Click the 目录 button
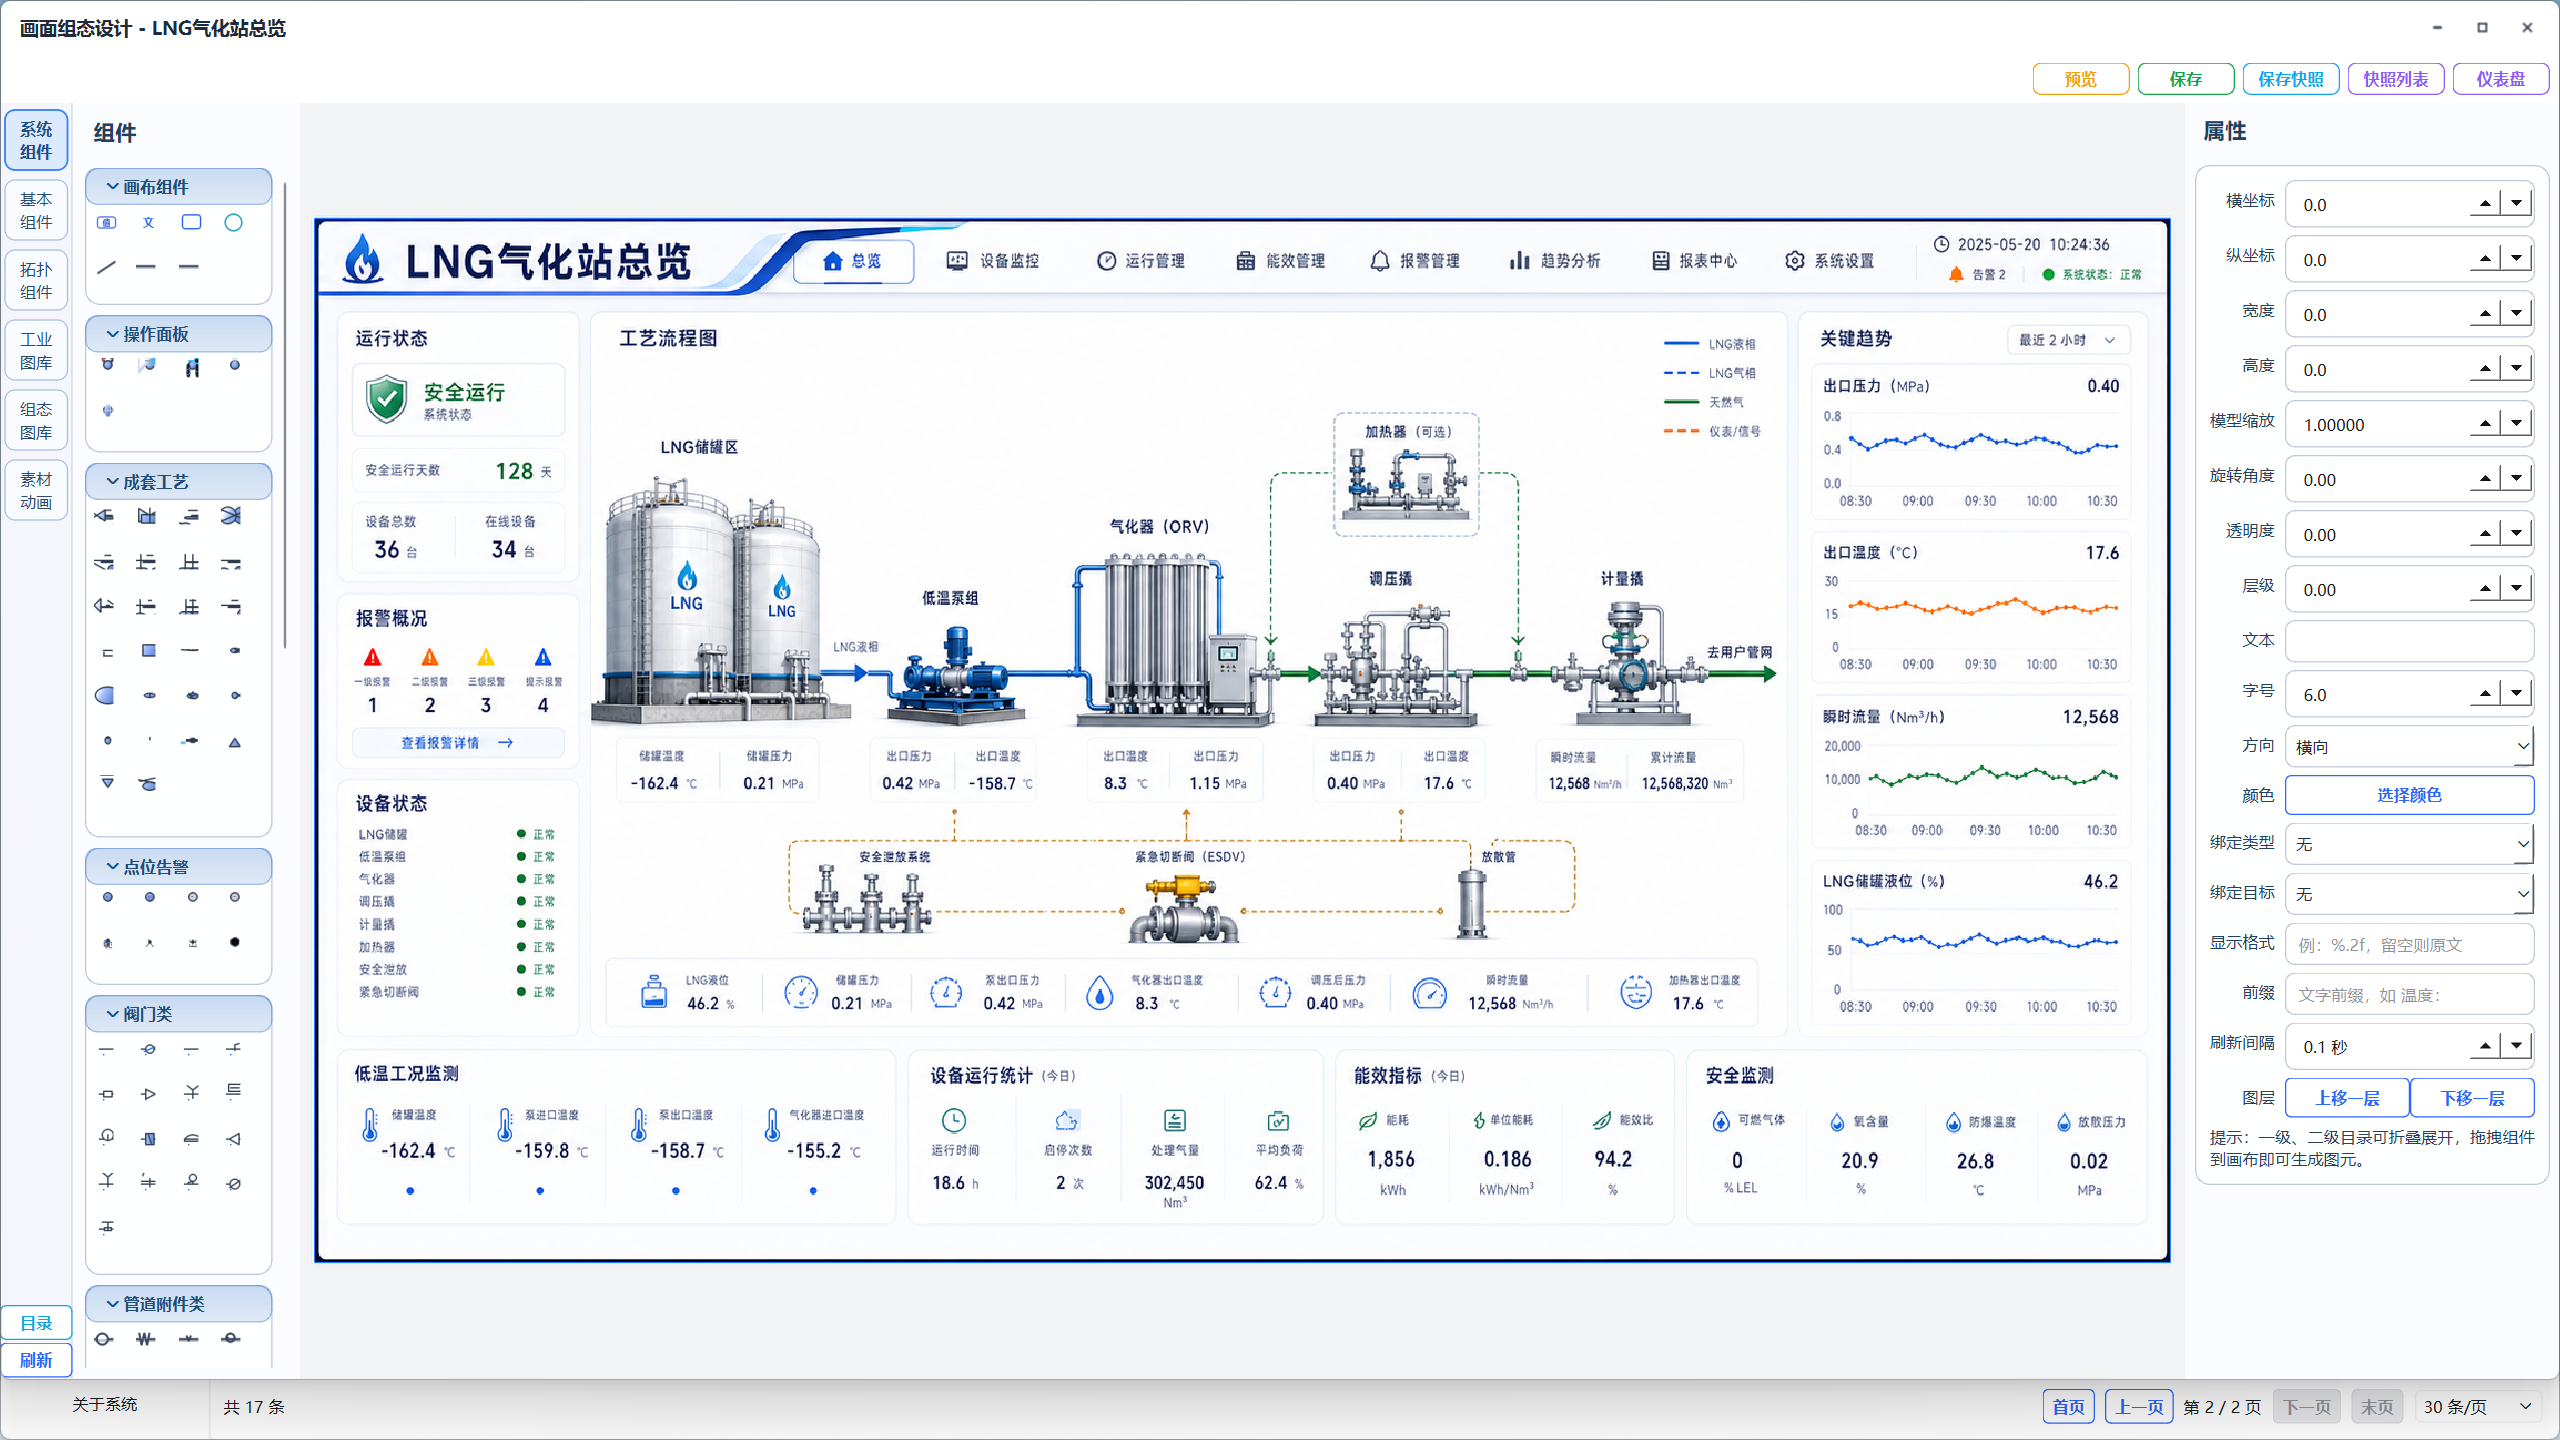2560x1440 pixels. (36, 1323)
